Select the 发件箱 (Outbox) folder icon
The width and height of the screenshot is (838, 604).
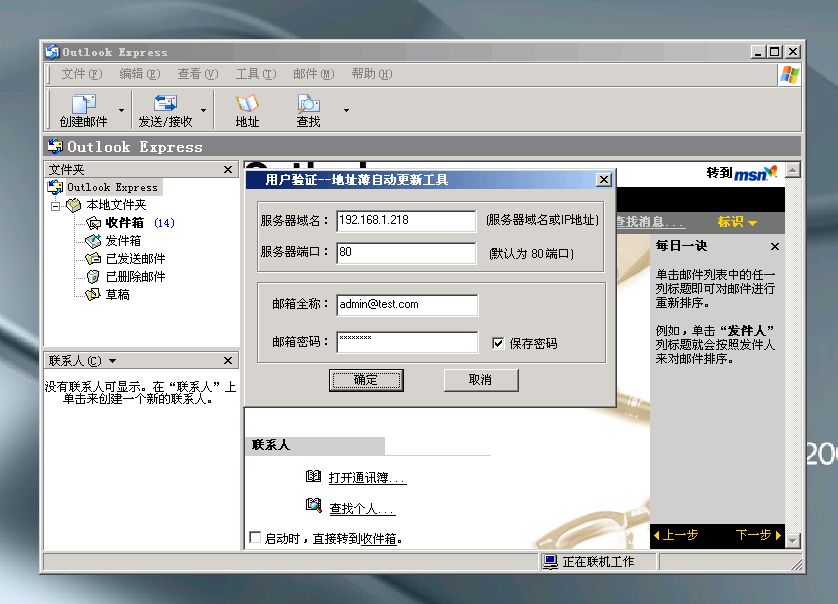93,241
